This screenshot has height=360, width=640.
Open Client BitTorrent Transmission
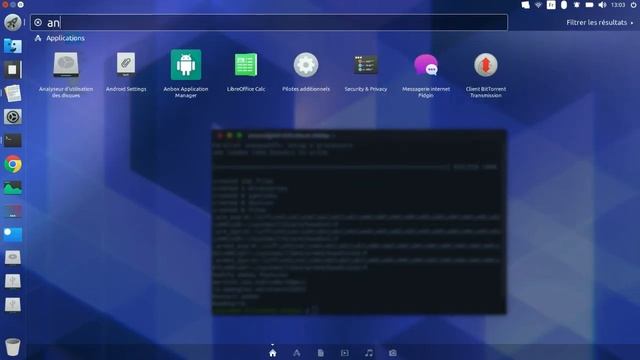(x=486, y=74)
